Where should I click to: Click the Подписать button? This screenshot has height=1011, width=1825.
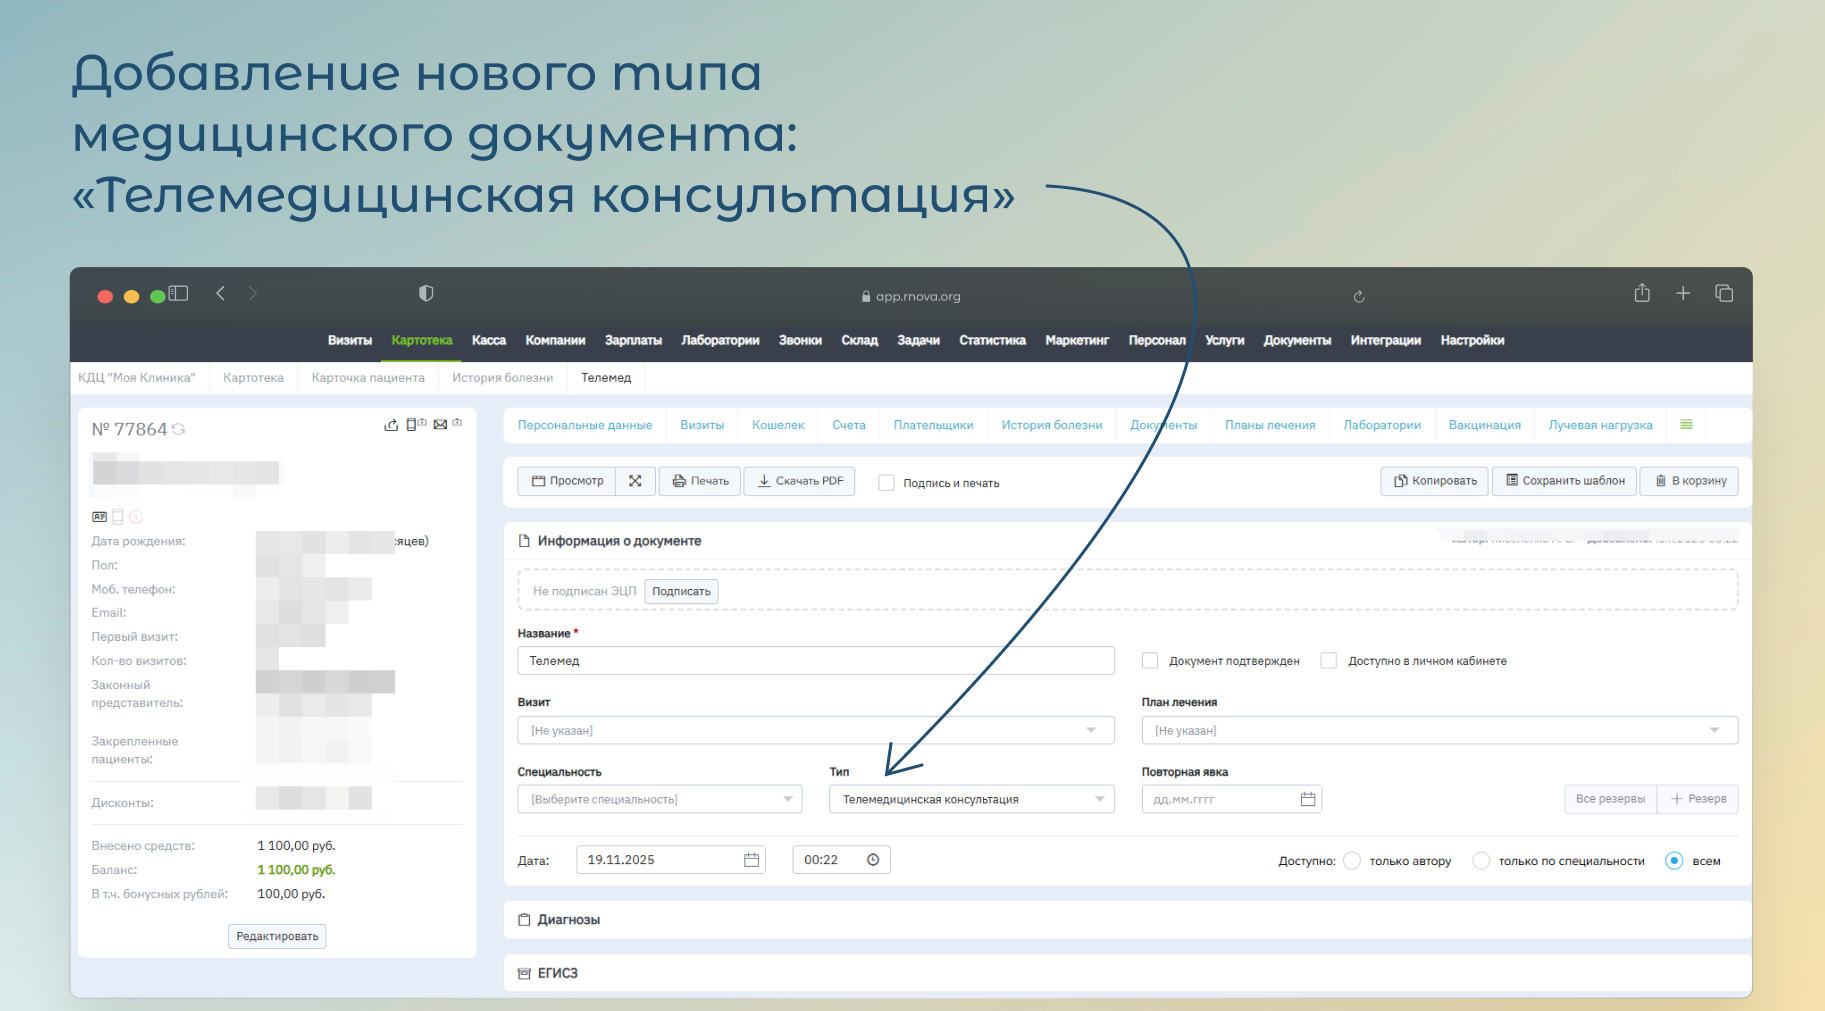coord(681,591)
